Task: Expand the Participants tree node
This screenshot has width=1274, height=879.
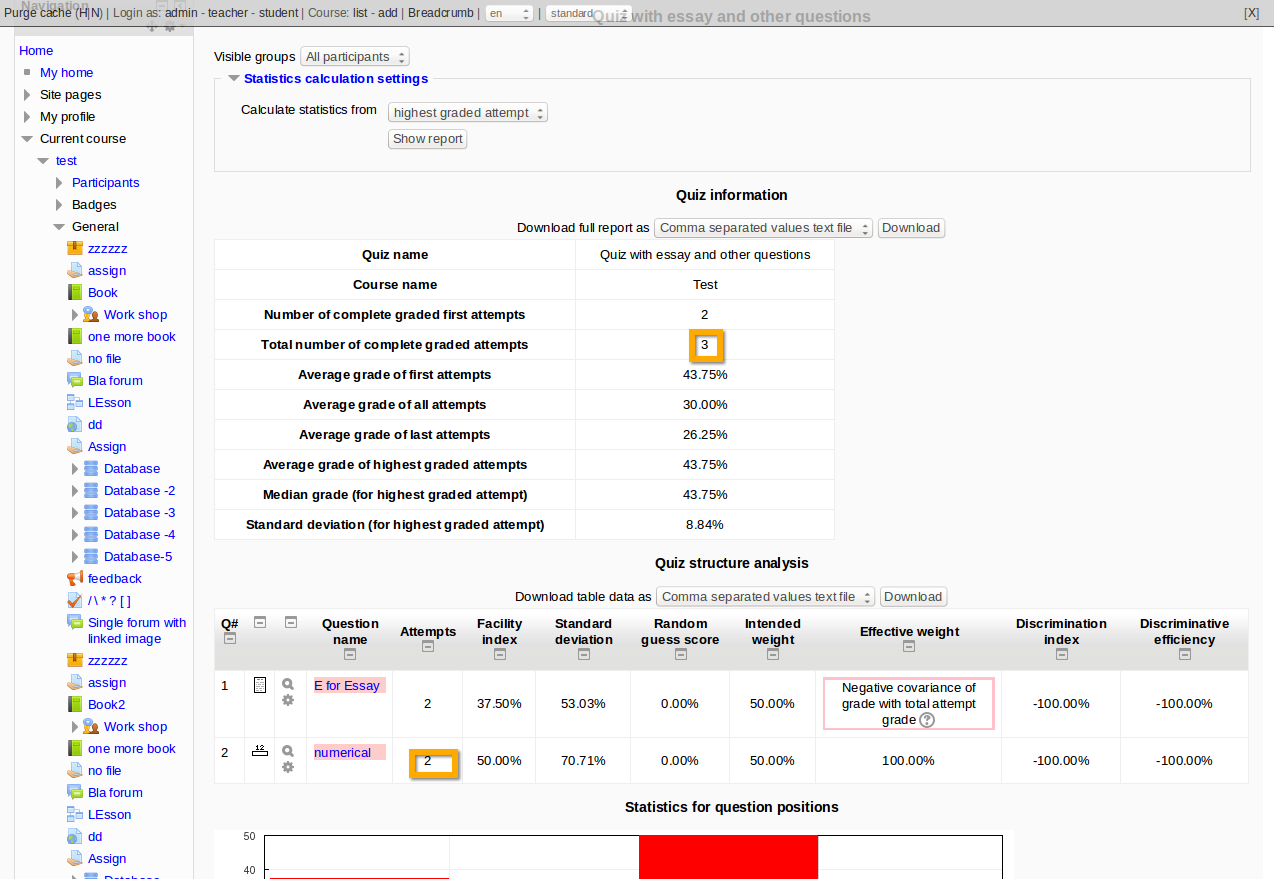Action: pos(59,183)
